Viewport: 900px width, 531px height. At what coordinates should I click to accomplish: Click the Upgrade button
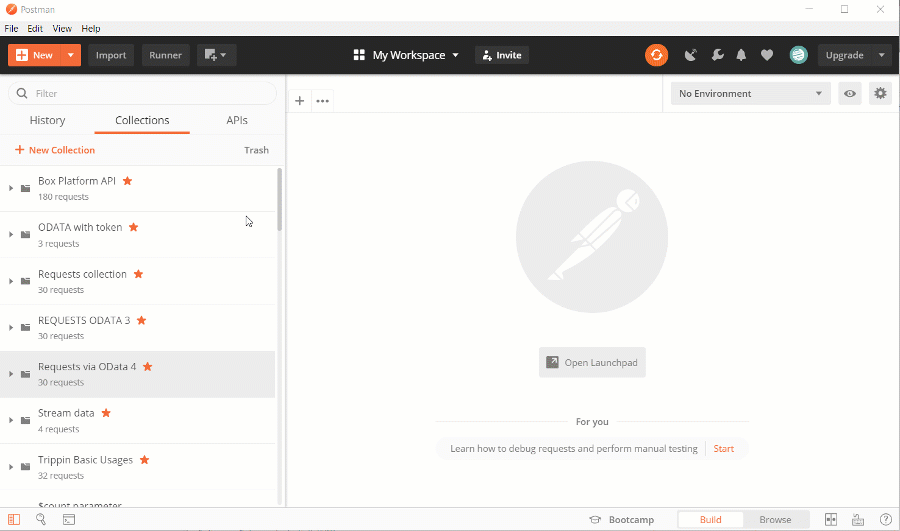pyautogui.click(x=844, y=55)
